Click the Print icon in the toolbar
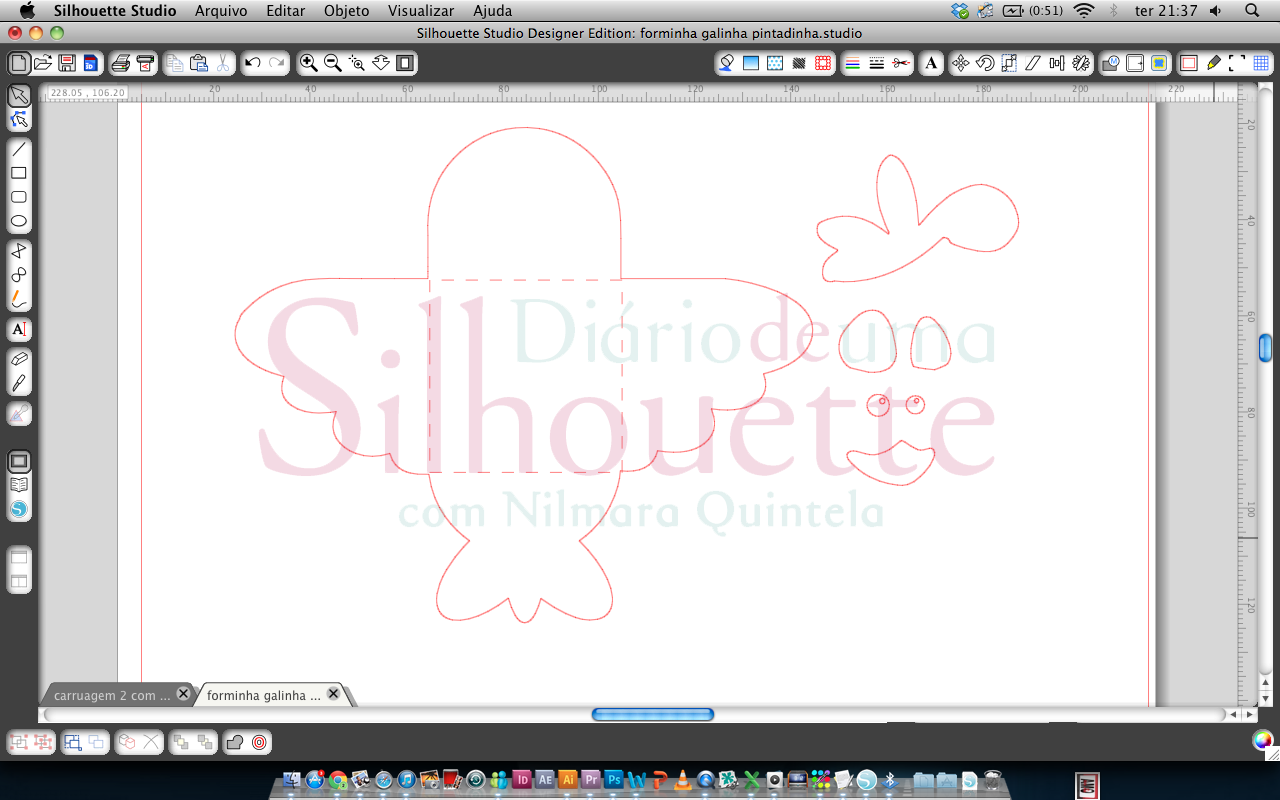 point(121,63)
